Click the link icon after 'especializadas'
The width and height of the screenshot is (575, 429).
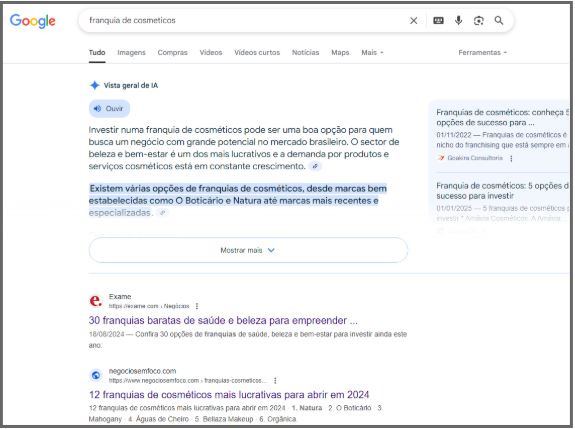point(162,213)
